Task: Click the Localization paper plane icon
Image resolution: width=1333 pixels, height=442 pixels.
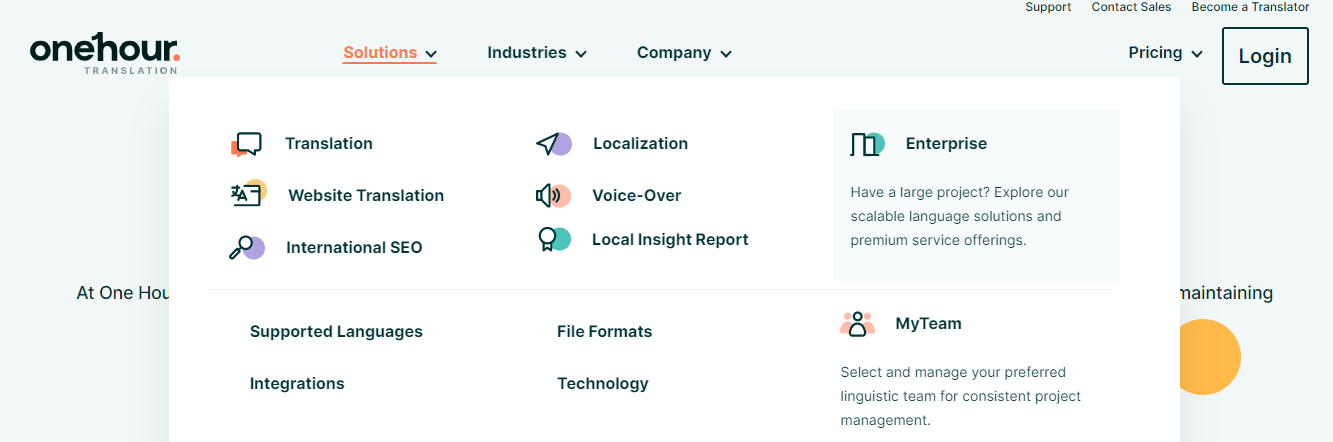Action: 553,144
